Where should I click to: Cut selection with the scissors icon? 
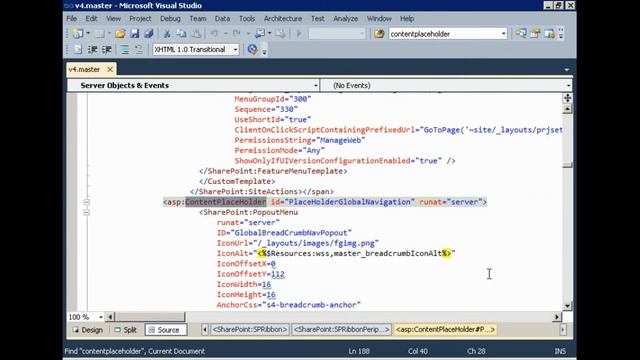[x=167, y=34]
